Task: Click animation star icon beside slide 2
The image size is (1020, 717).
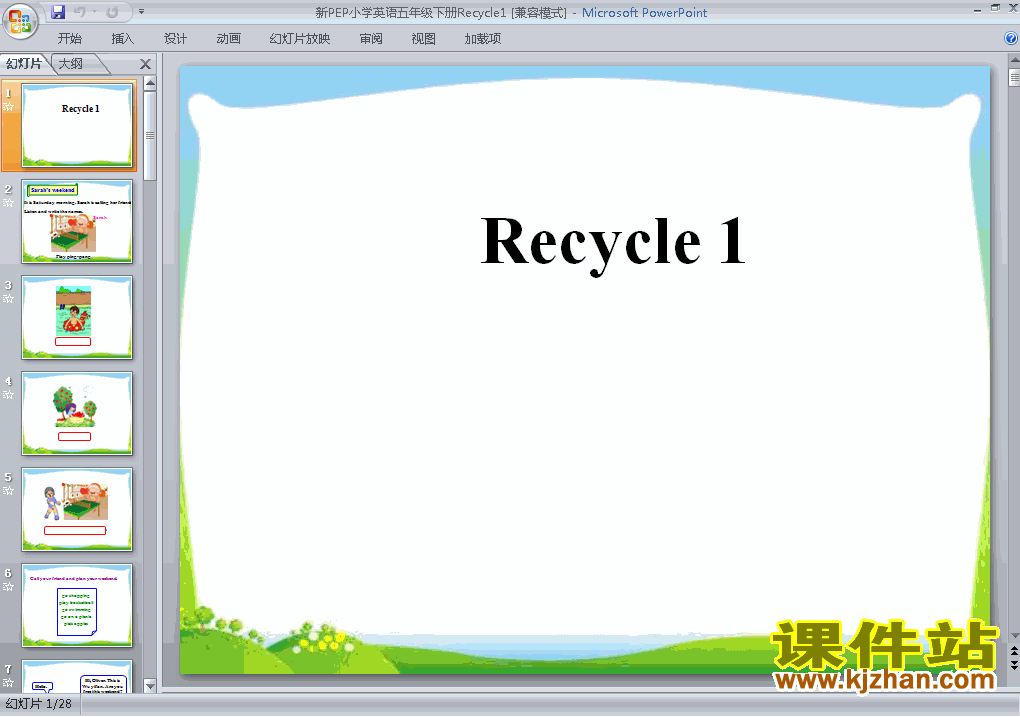Action: click(8, 203)
